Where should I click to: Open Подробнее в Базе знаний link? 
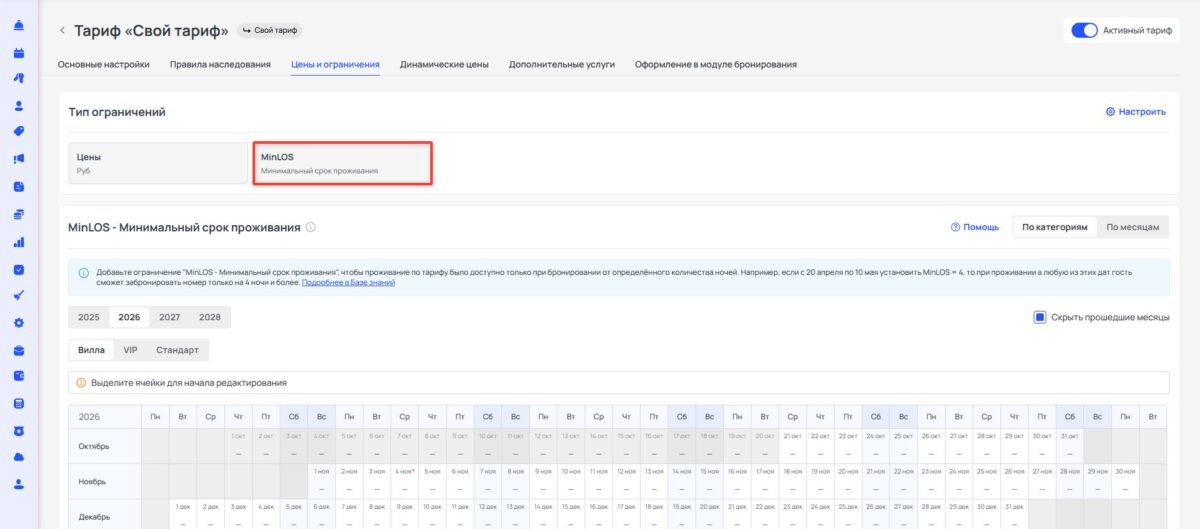tap(348, 283)
